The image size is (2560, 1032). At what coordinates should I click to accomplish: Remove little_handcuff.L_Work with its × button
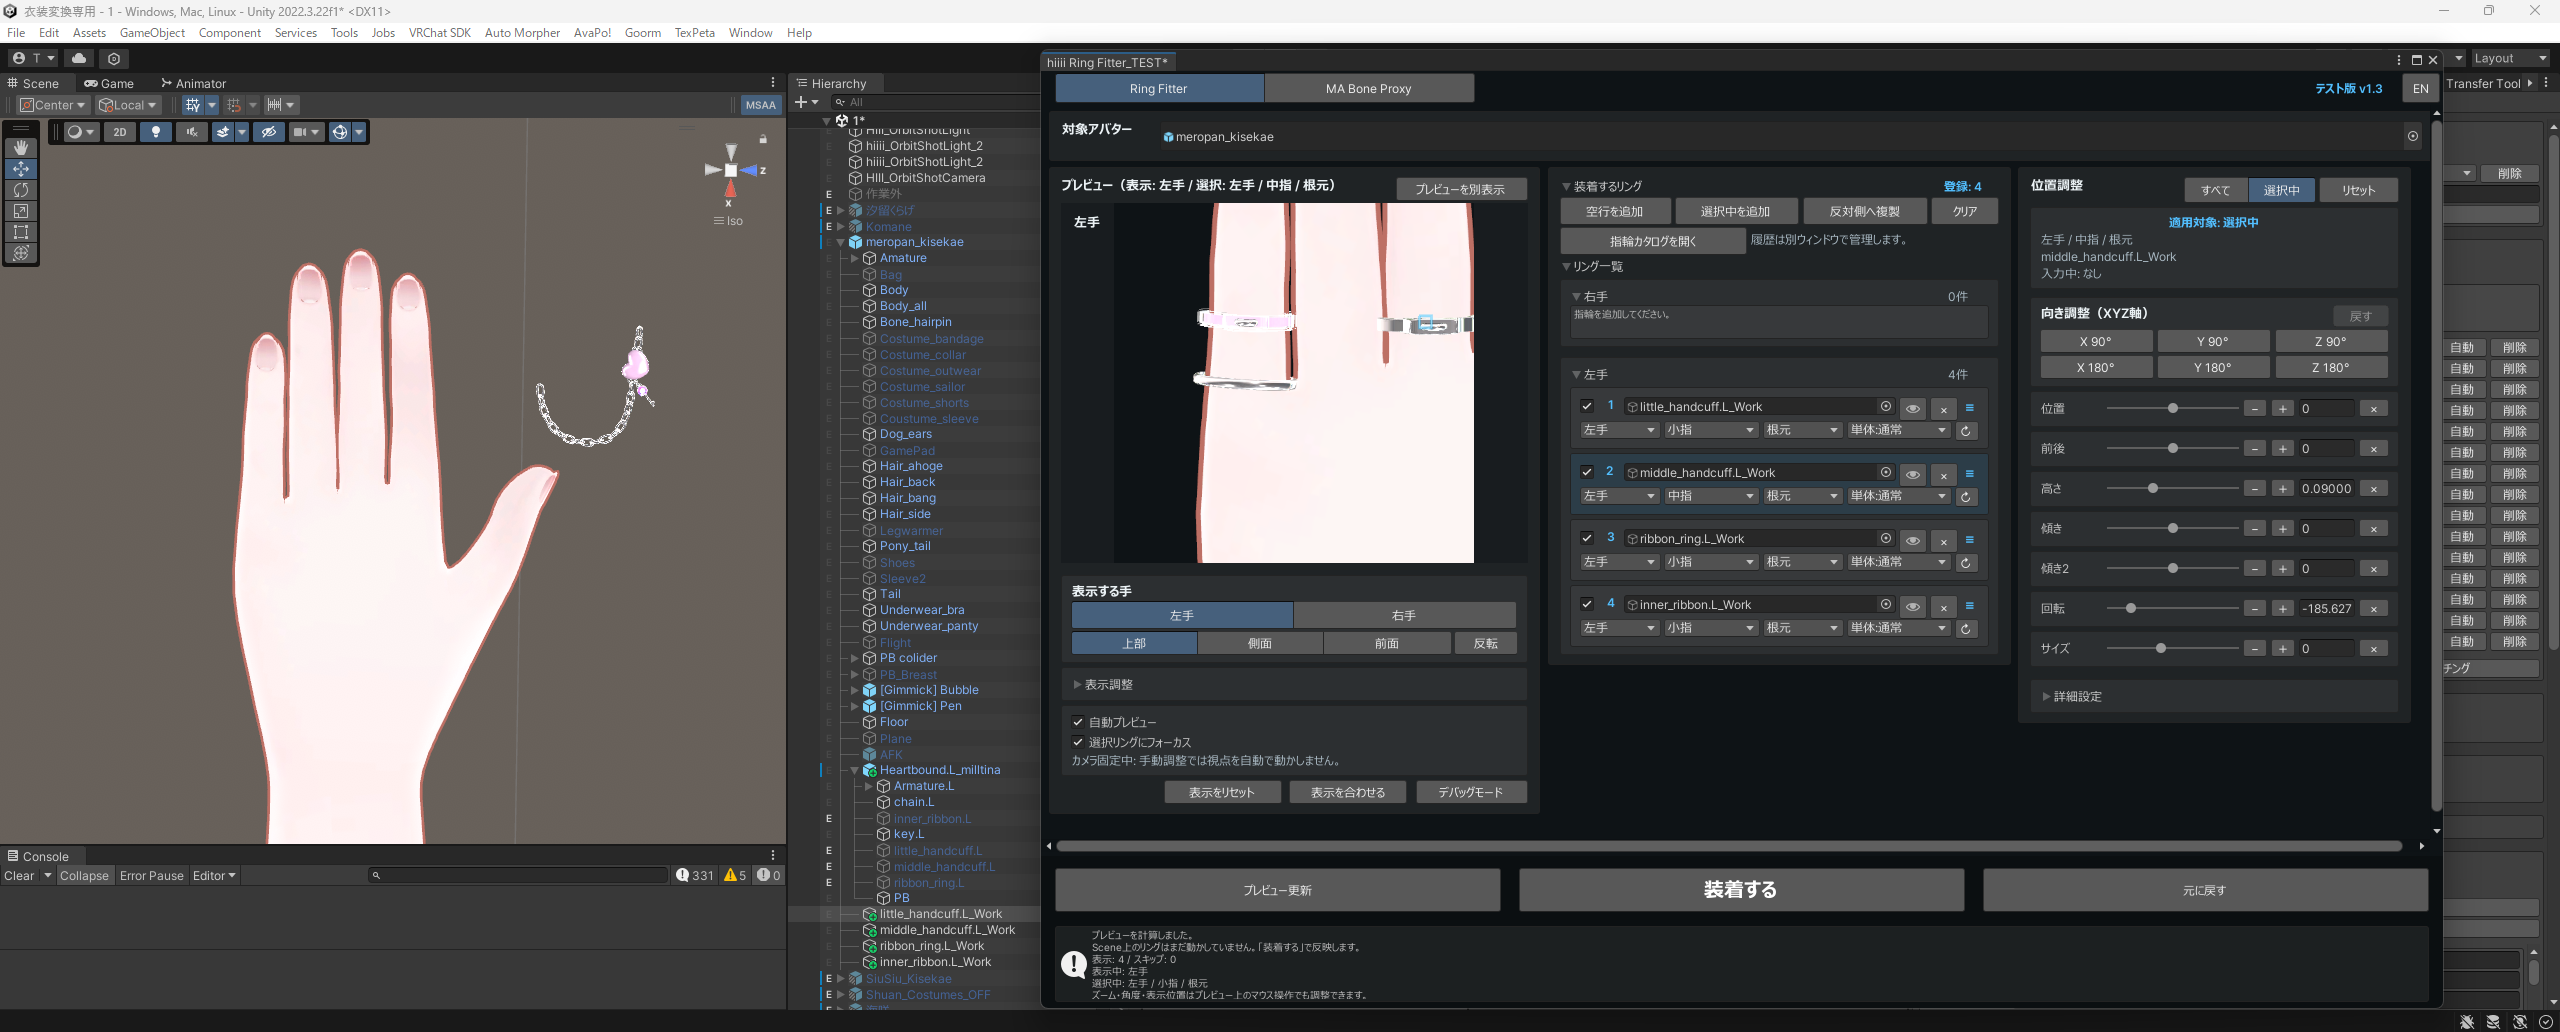tap(1943, 408)
